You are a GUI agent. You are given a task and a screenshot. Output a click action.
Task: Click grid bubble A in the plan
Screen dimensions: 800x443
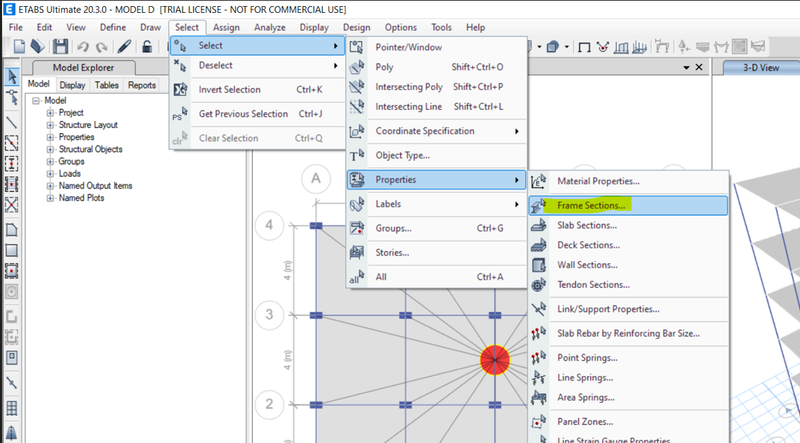coord(316,179)
